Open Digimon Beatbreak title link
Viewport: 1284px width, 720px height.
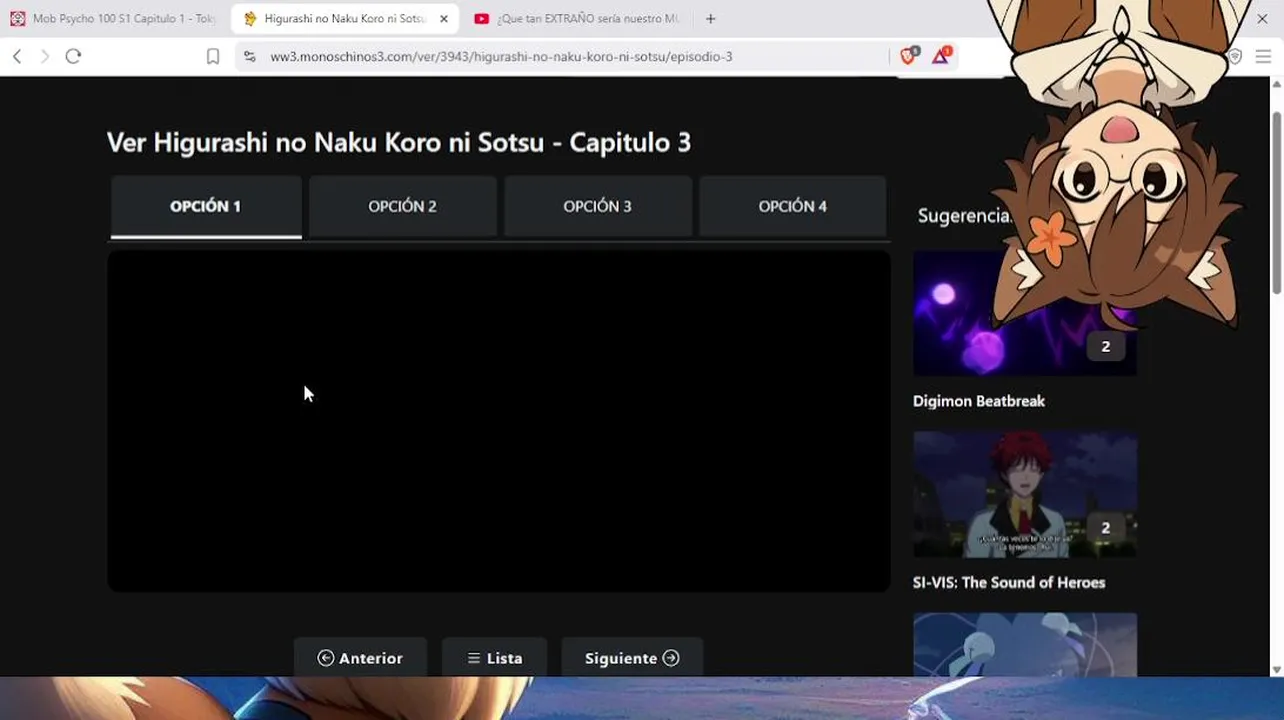978,401
